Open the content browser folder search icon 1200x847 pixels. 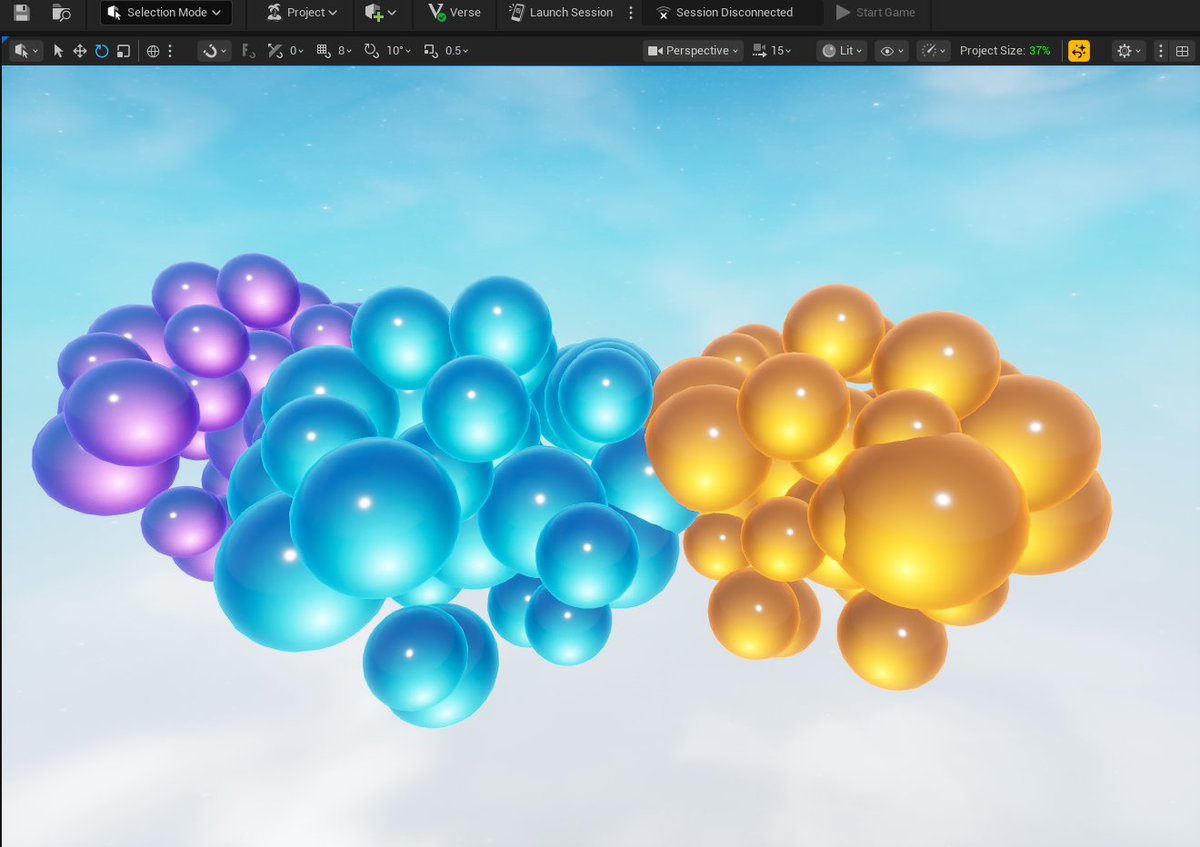coord(62,13)
